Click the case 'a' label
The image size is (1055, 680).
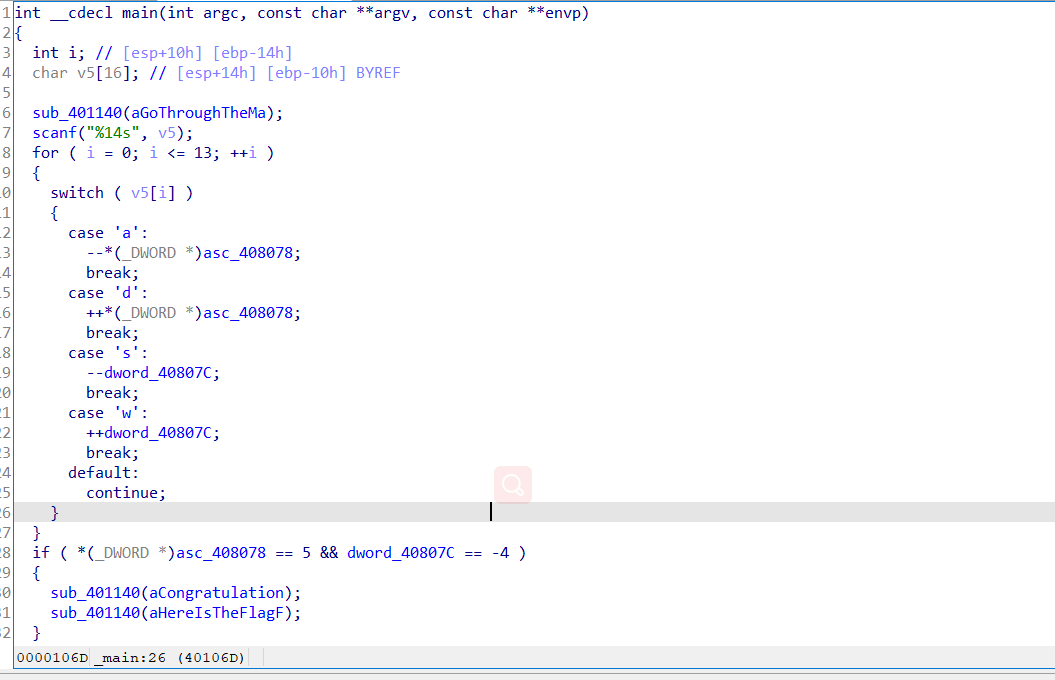point(104,233)
